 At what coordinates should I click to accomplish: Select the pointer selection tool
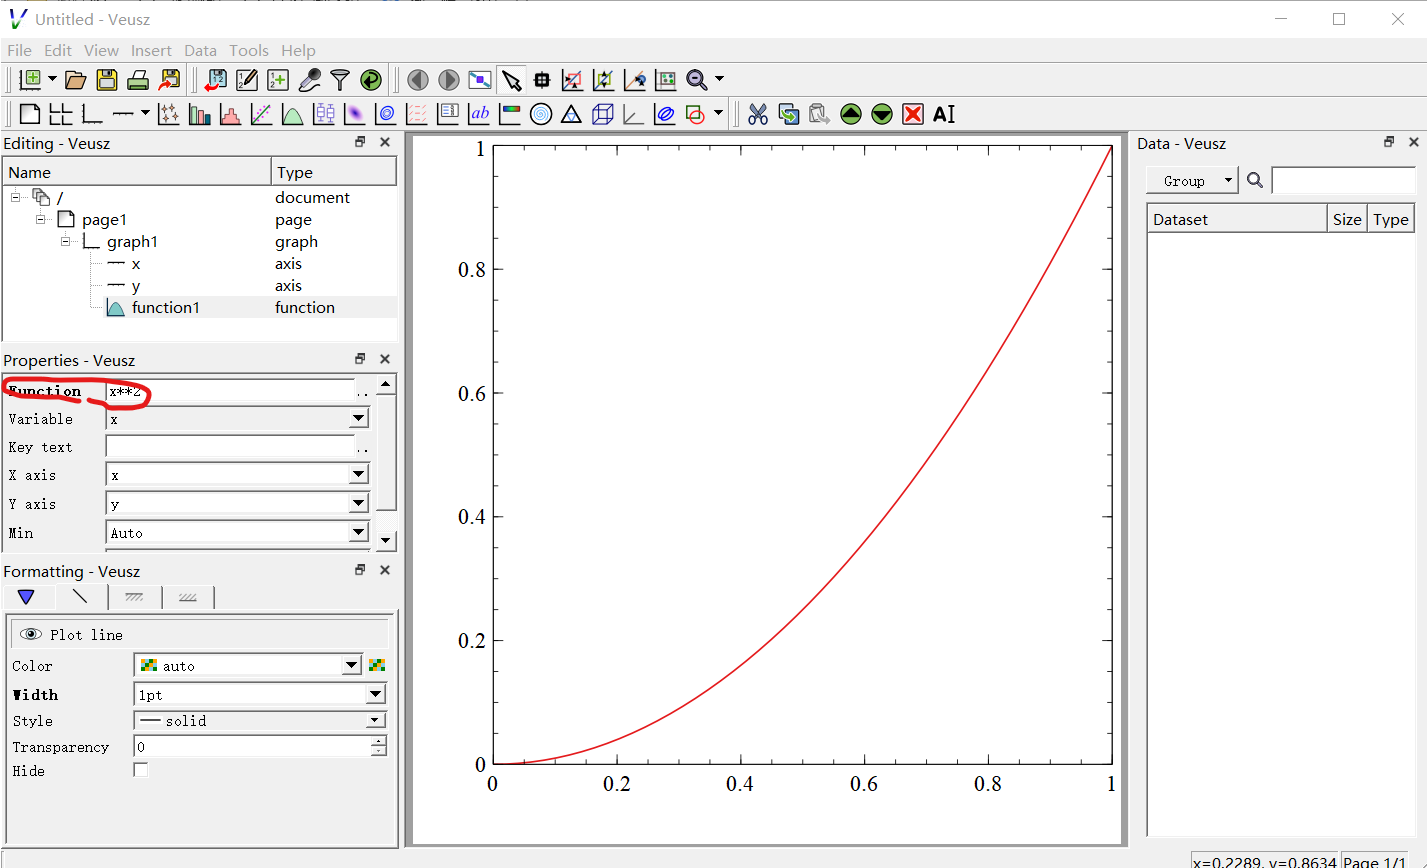click(511, 80)
